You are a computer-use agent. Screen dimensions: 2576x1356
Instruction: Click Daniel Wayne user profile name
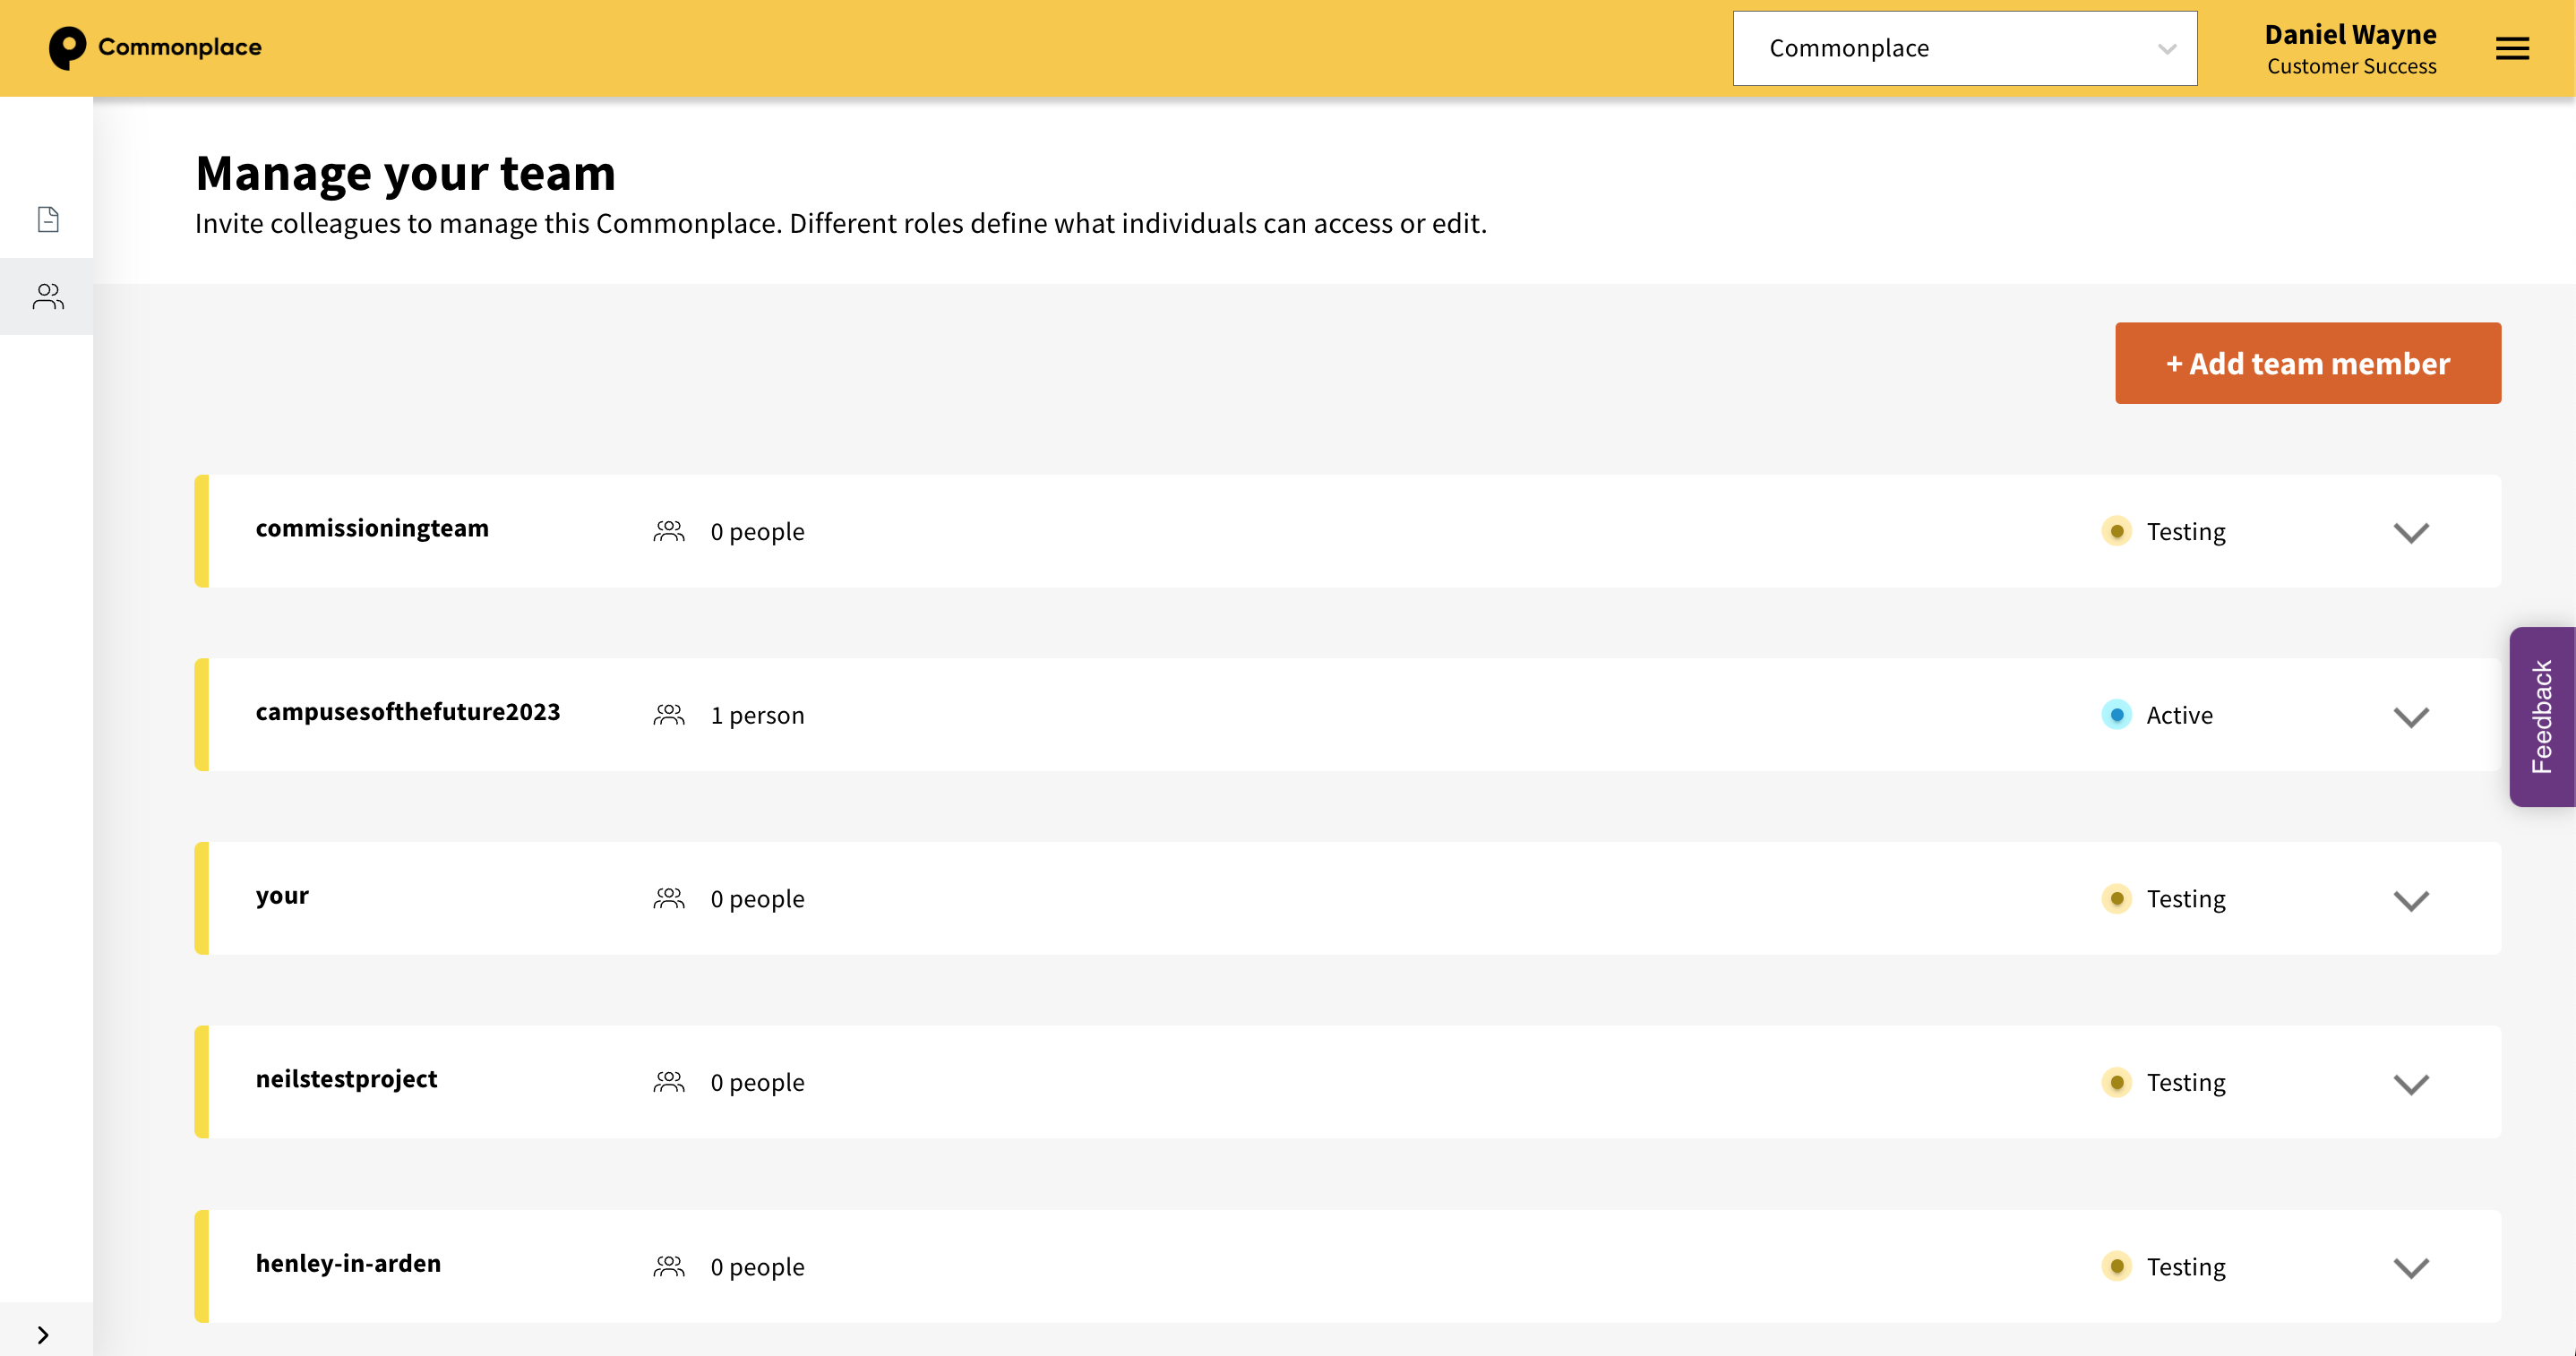coord(2349,35)
